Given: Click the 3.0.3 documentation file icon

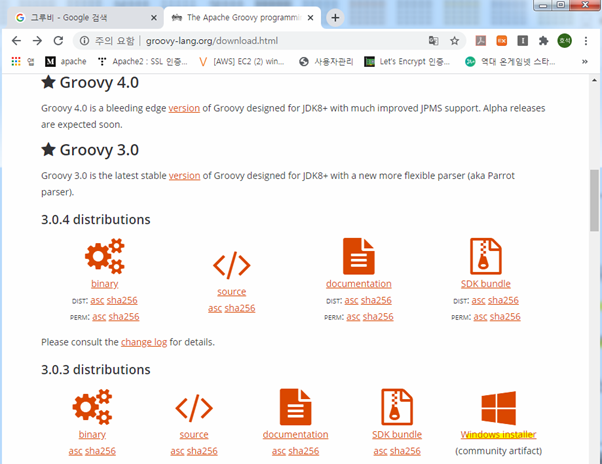Looking at the screenshot, I should [x=295, y=407].
